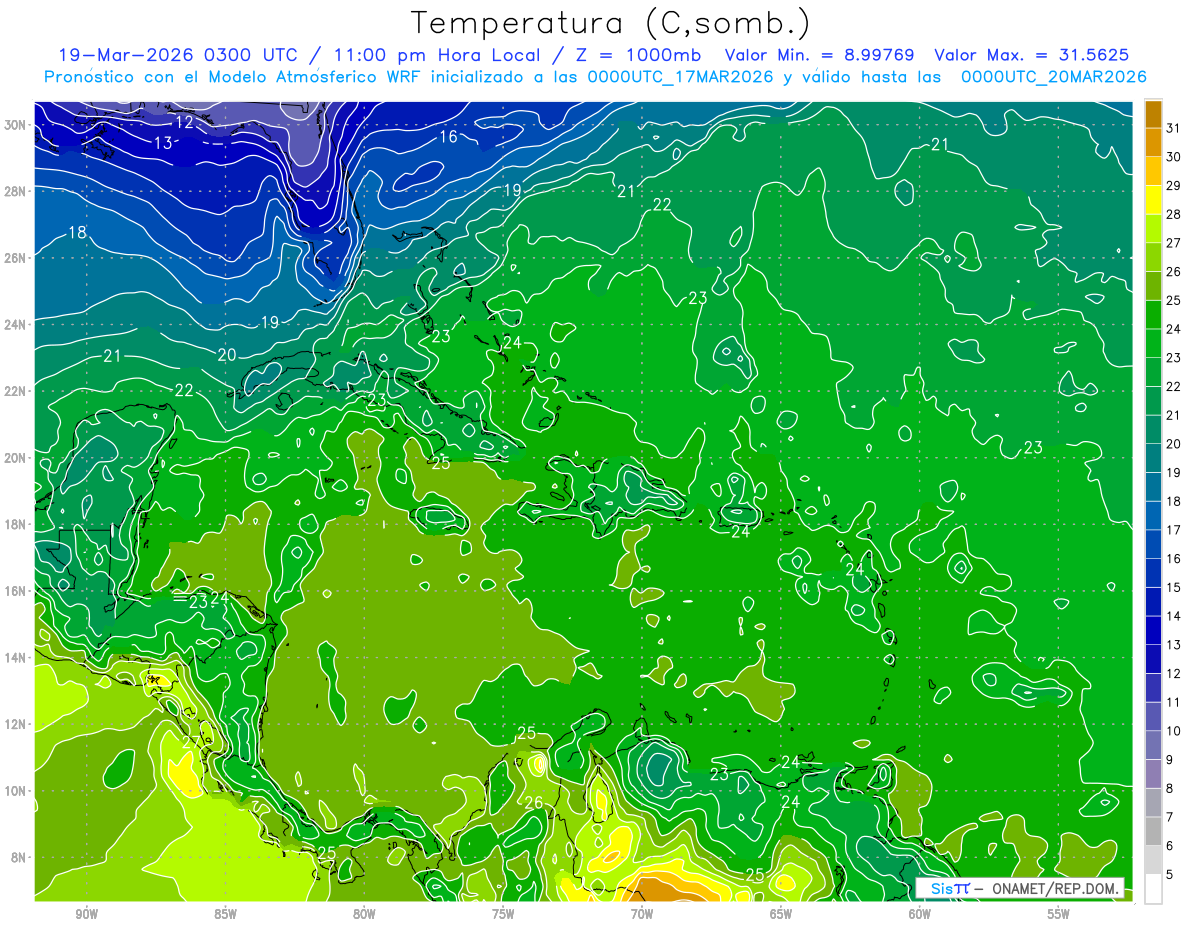
Task: Click the '0000UTC_20MAR2026' valid-until time
Action: (x=1053, y=77)
